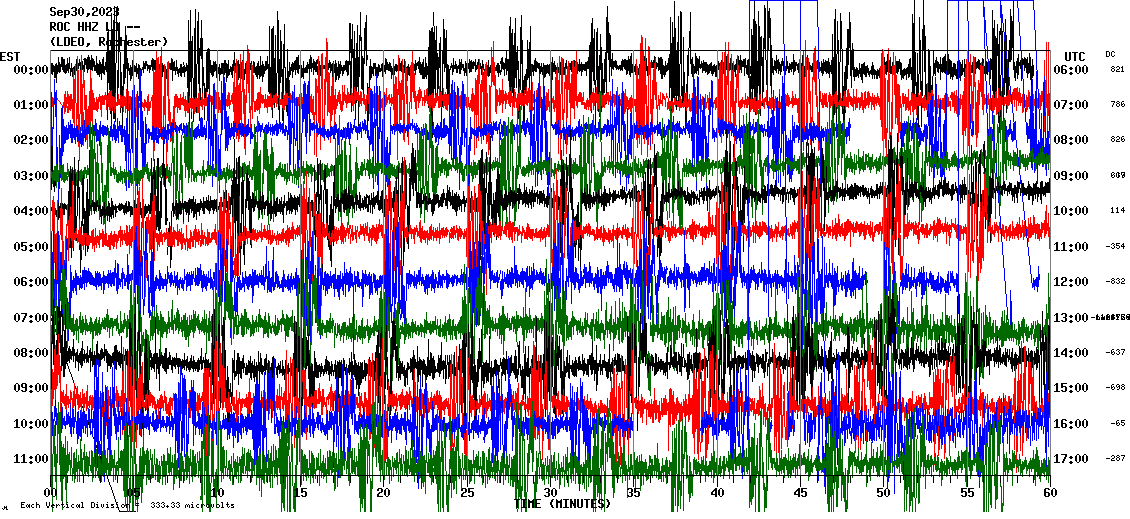Pick the 07:00 UTC row label

(1071, 105)
